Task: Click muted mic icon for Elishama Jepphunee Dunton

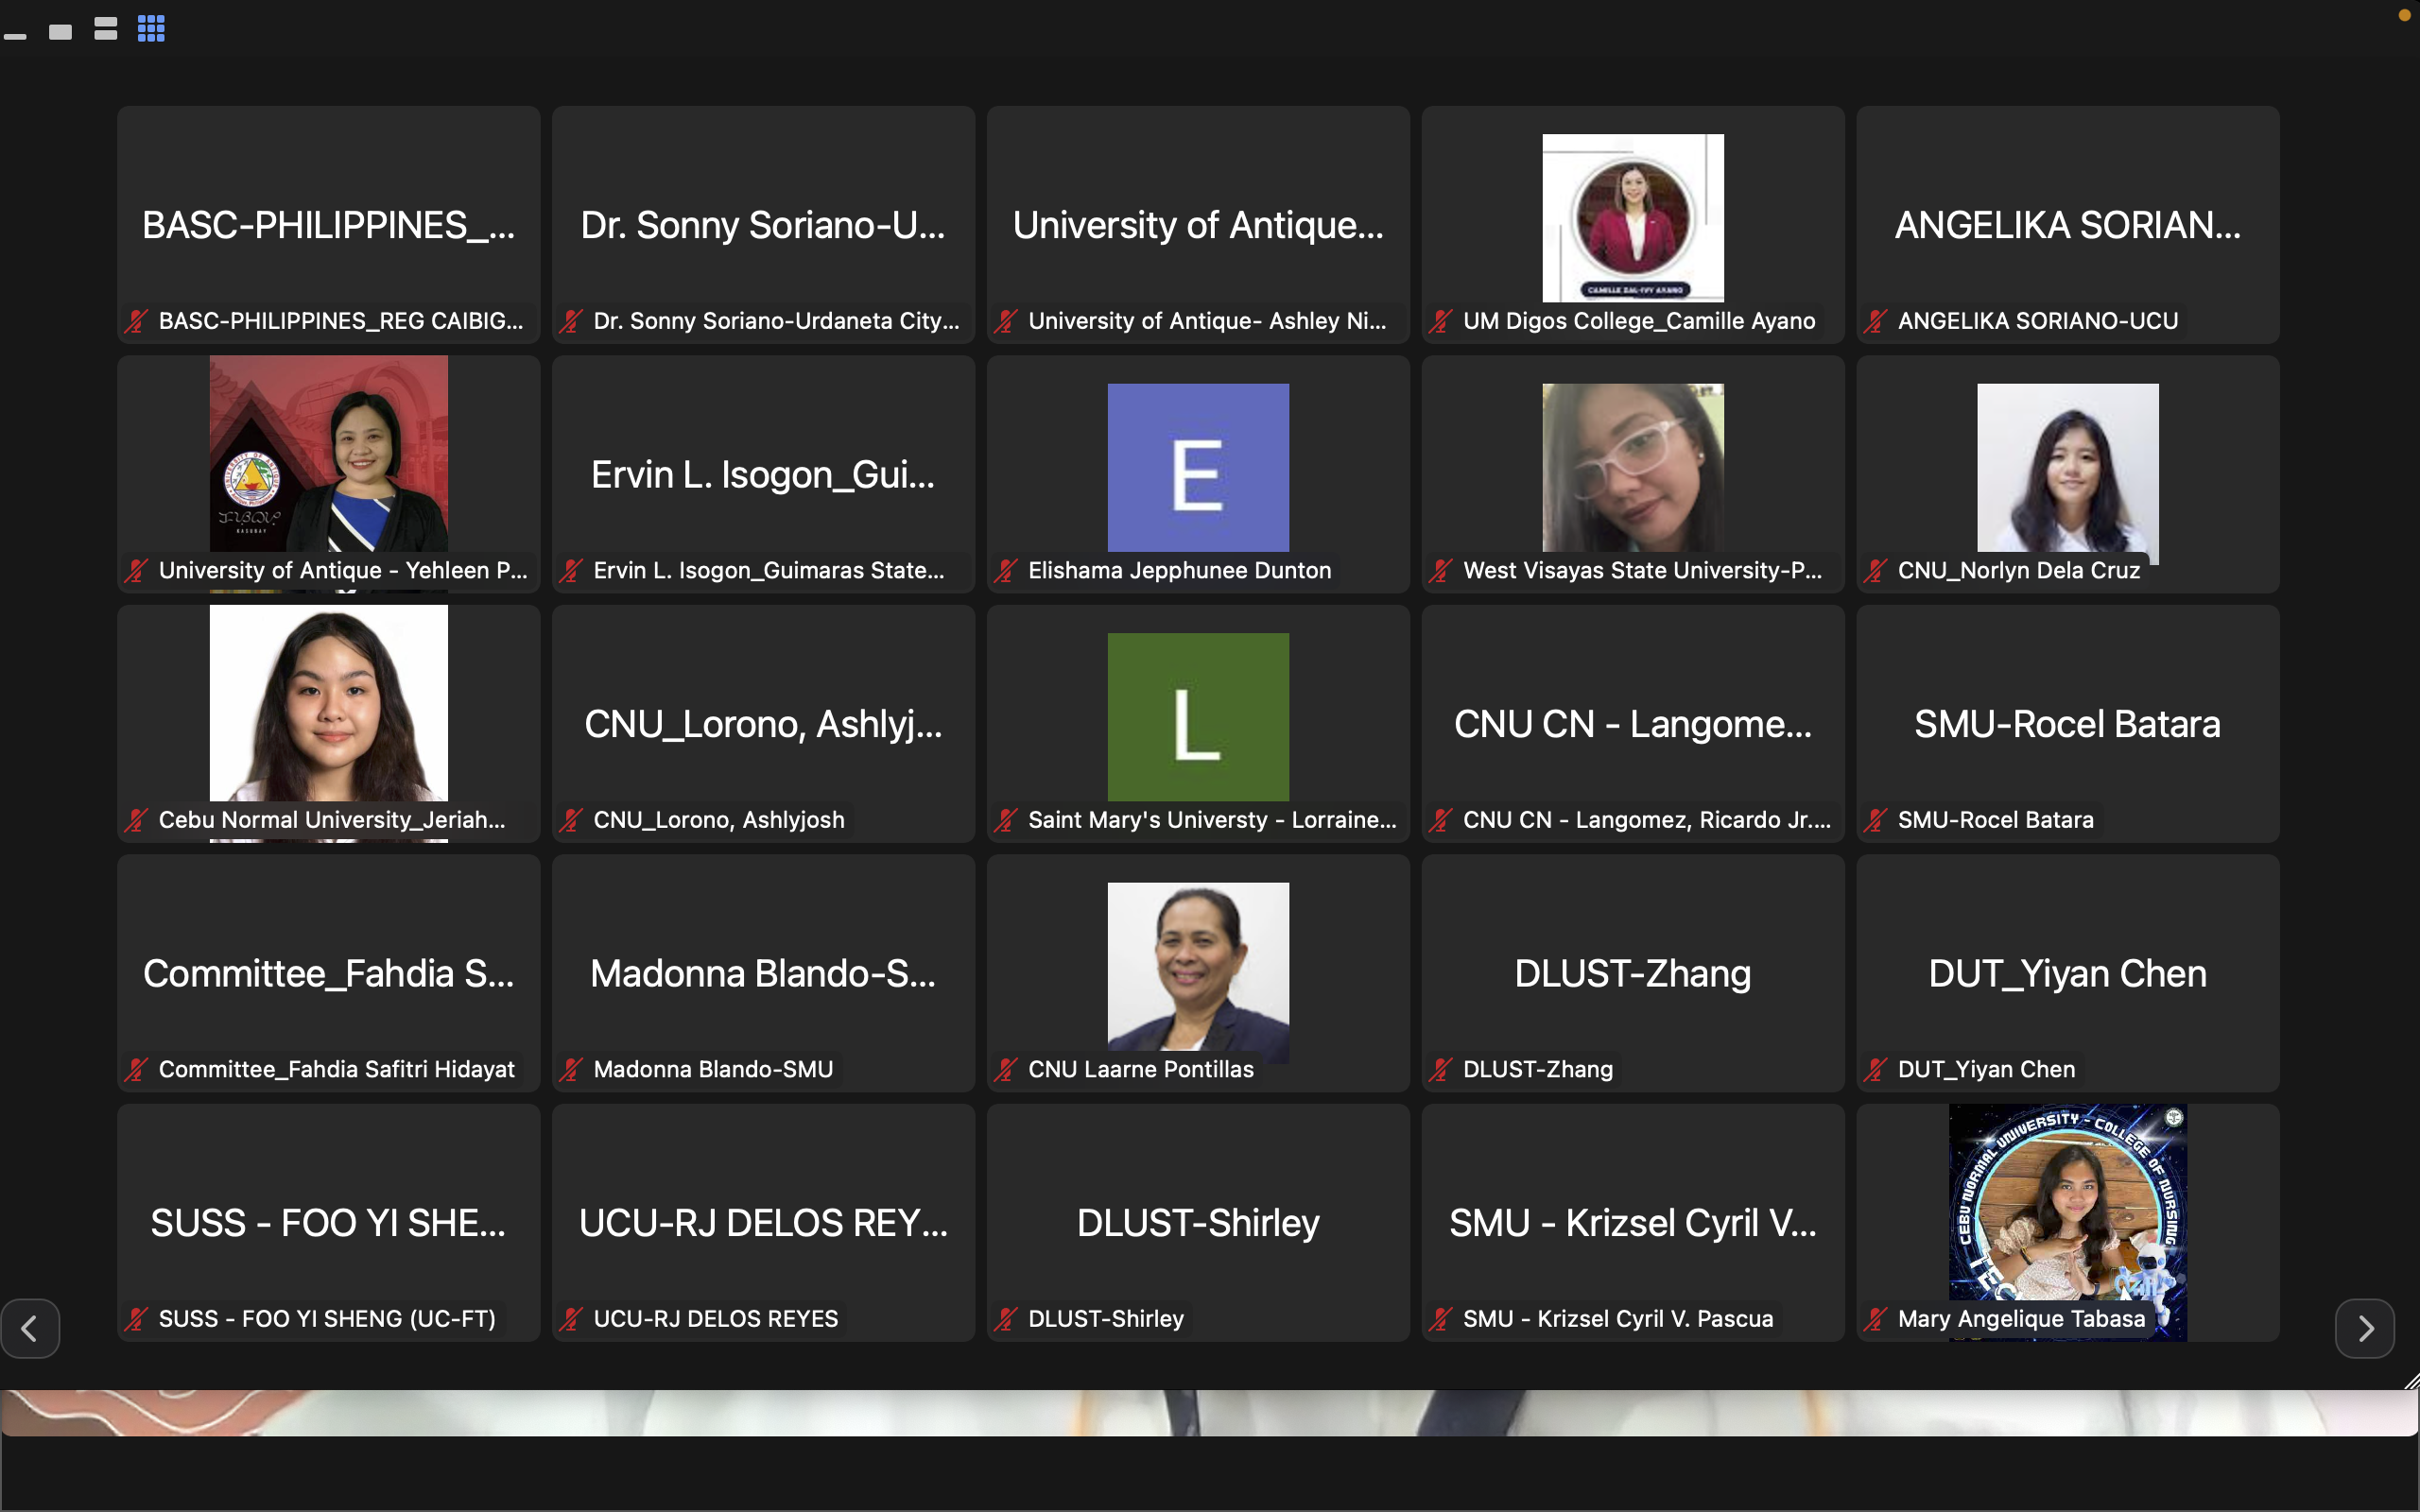Action: [x=1006, y=570]
